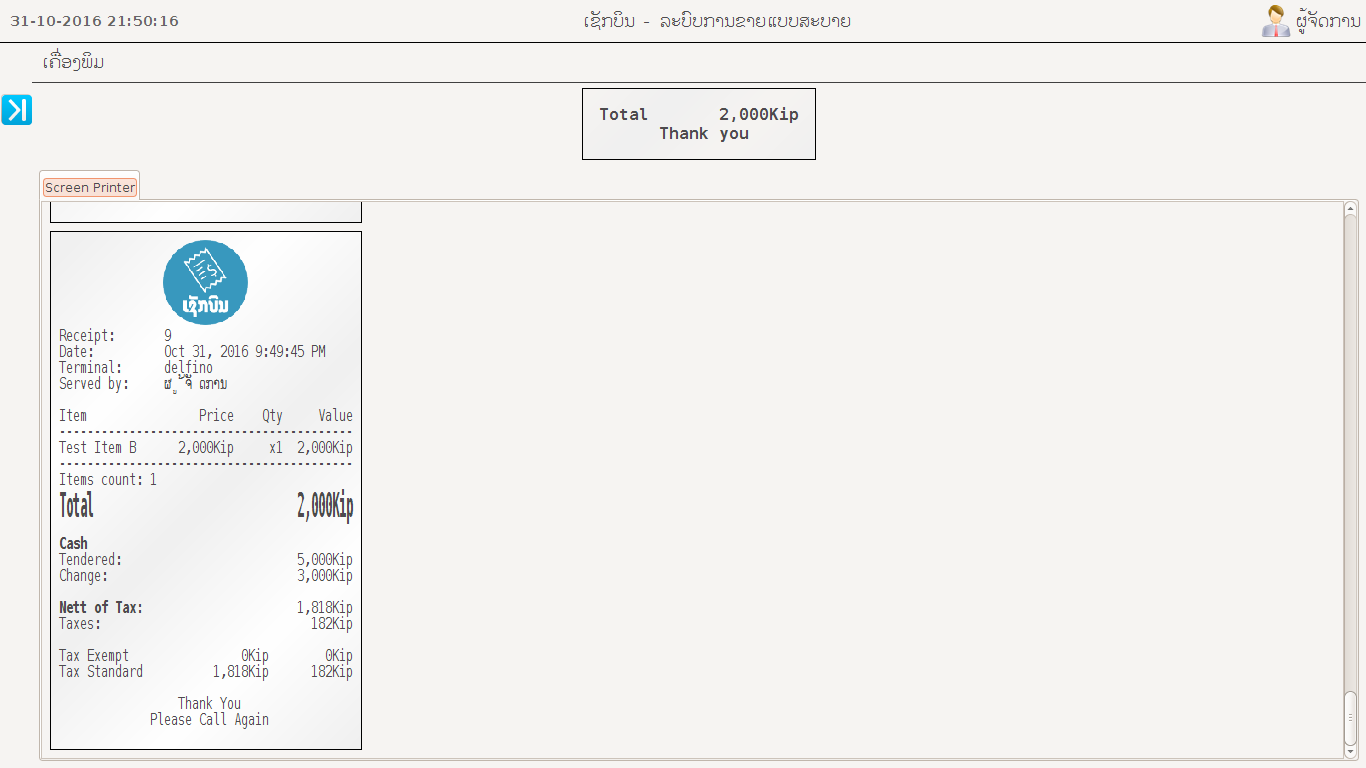Image resolution: width=1366 pixels, height=768 pixels.
Task: Click the scrollbar down arrow
Action: (1351, 752)
